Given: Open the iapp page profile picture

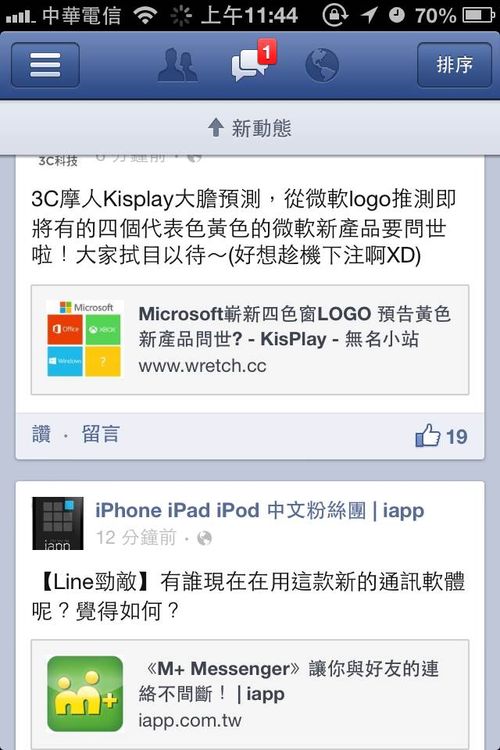Looking at the screenshot, I should tap(58, 523).
